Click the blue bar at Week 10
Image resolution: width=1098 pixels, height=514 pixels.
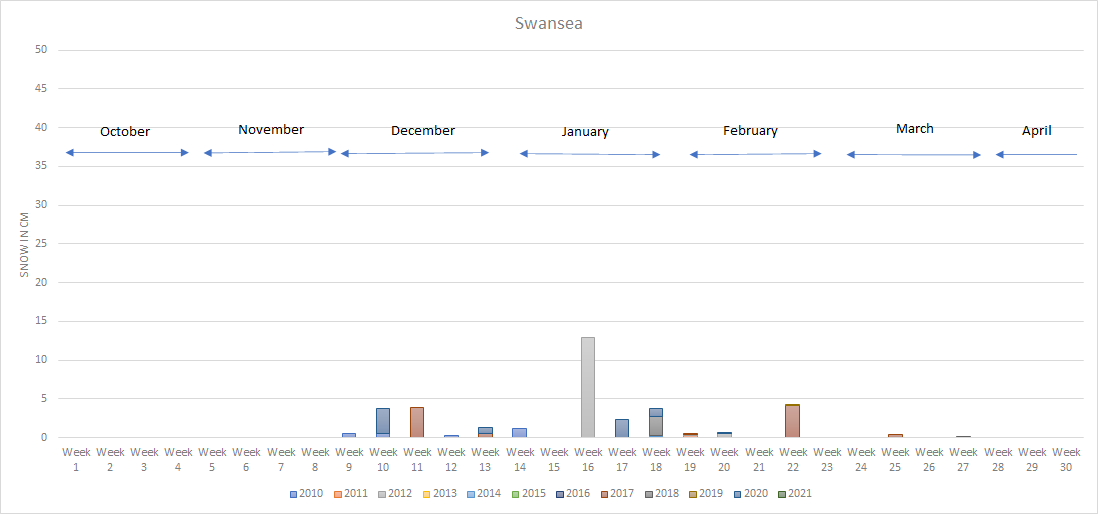click(x=383, y=422)
